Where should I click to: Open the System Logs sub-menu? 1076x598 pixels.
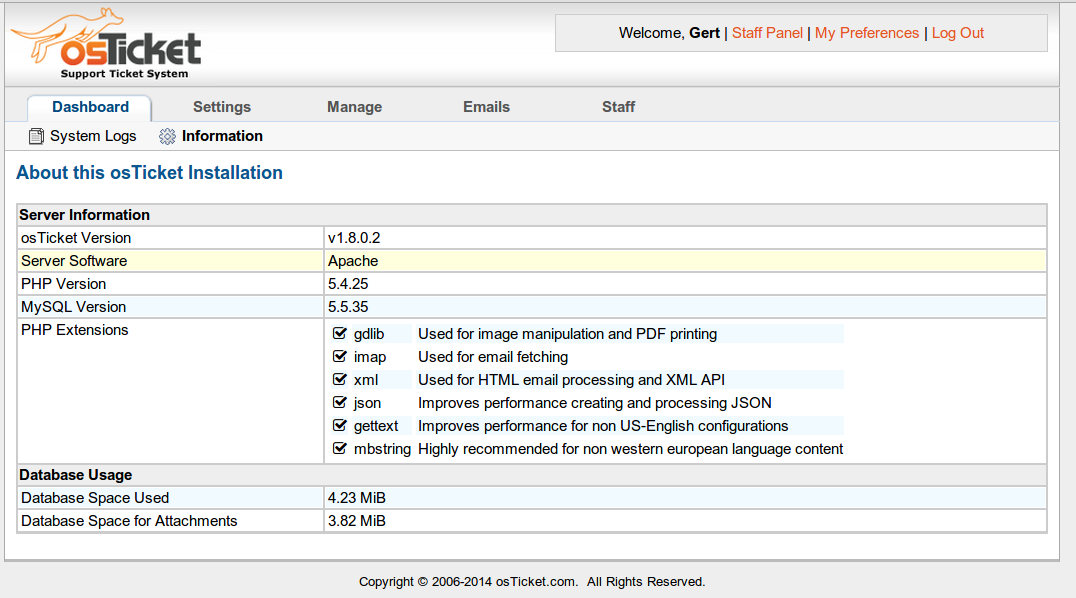point(93,136)
